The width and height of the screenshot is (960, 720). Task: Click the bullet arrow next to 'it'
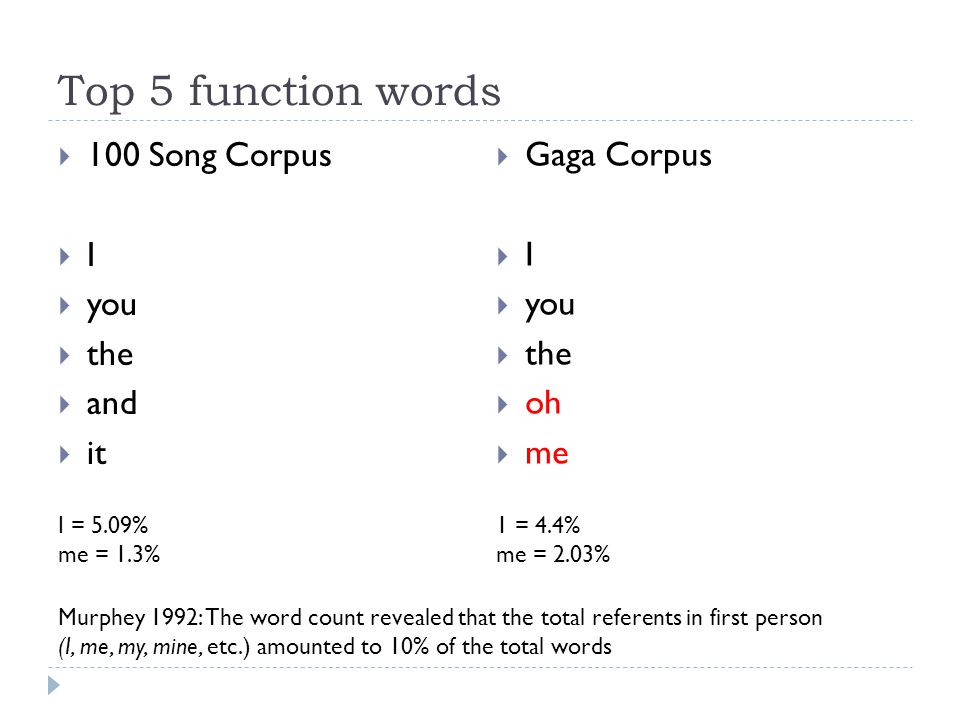[x=64, y=454]
